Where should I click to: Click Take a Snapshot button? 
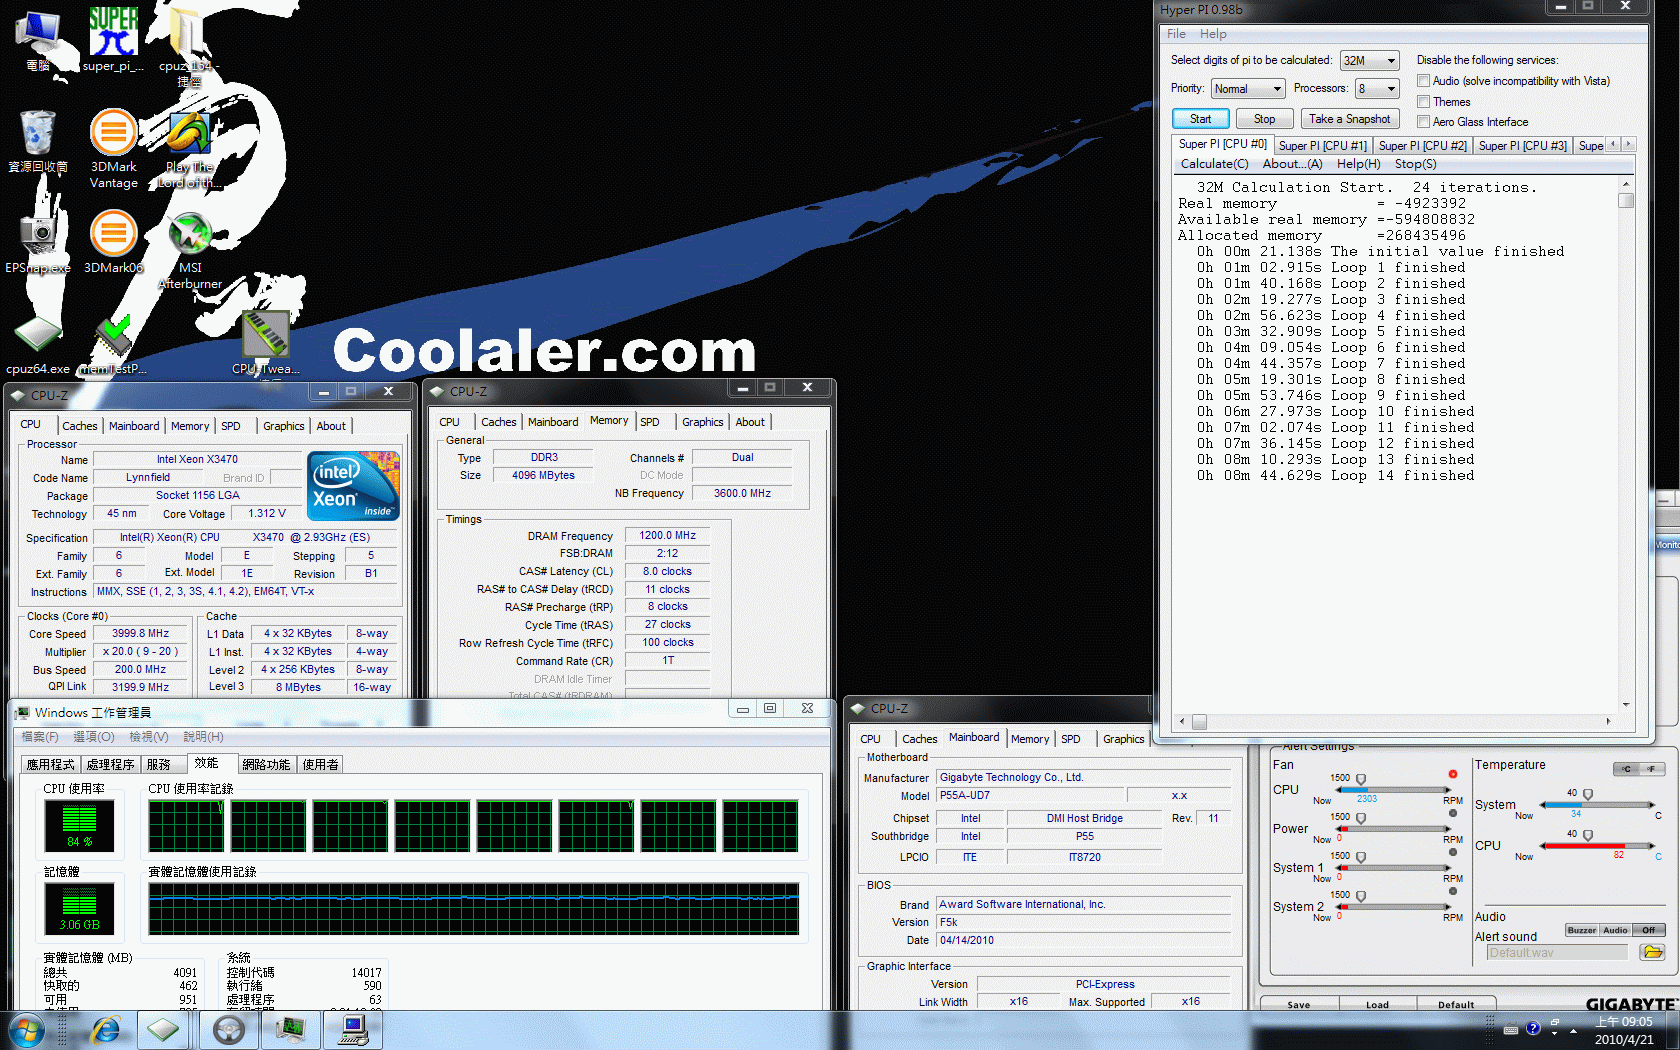point(1349,119)
